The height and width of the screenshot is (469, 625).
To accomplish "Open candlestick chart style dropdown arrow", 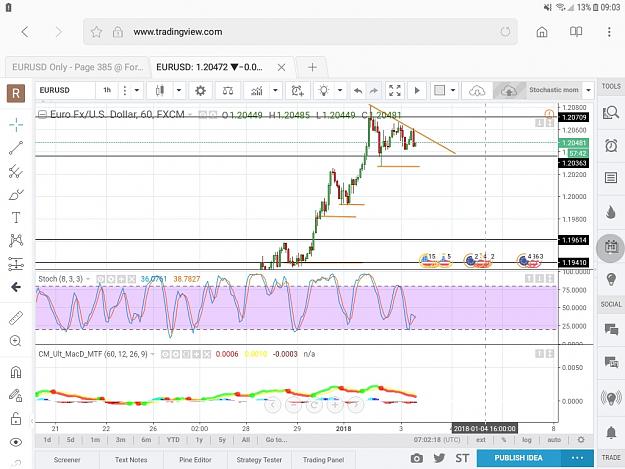I will point(179,90).
